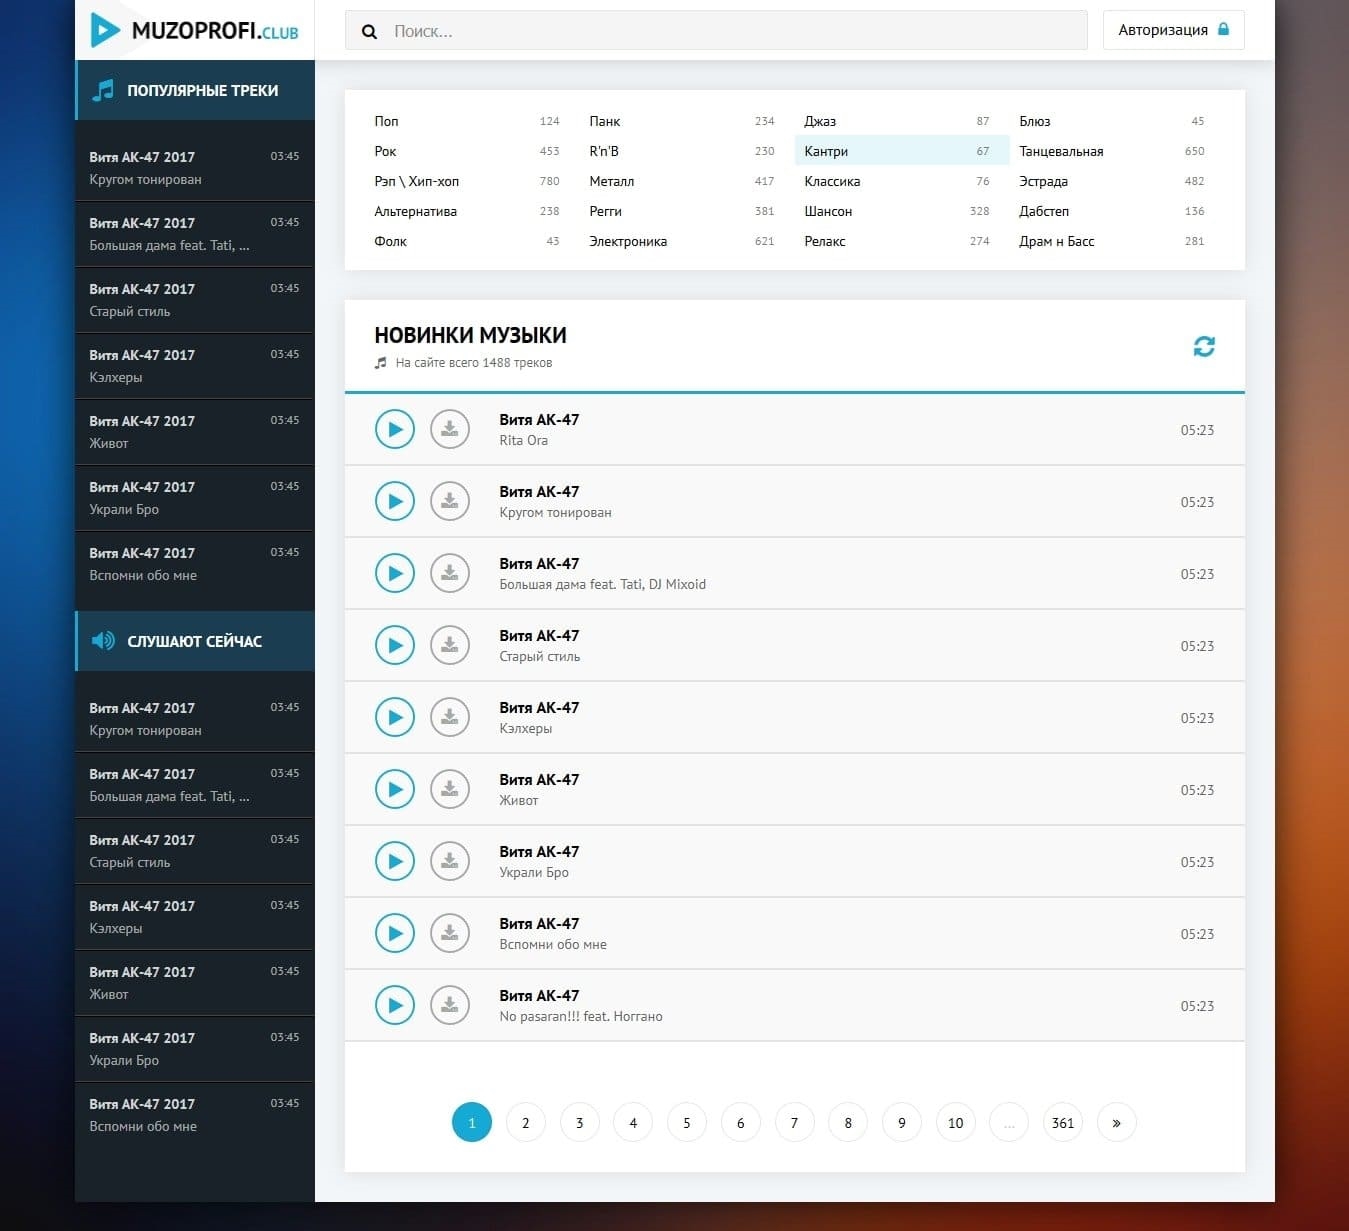Jump to last page 361
Image resolution: width=1349 pixels, height=1231 pixels.
pos(1063,1123)
